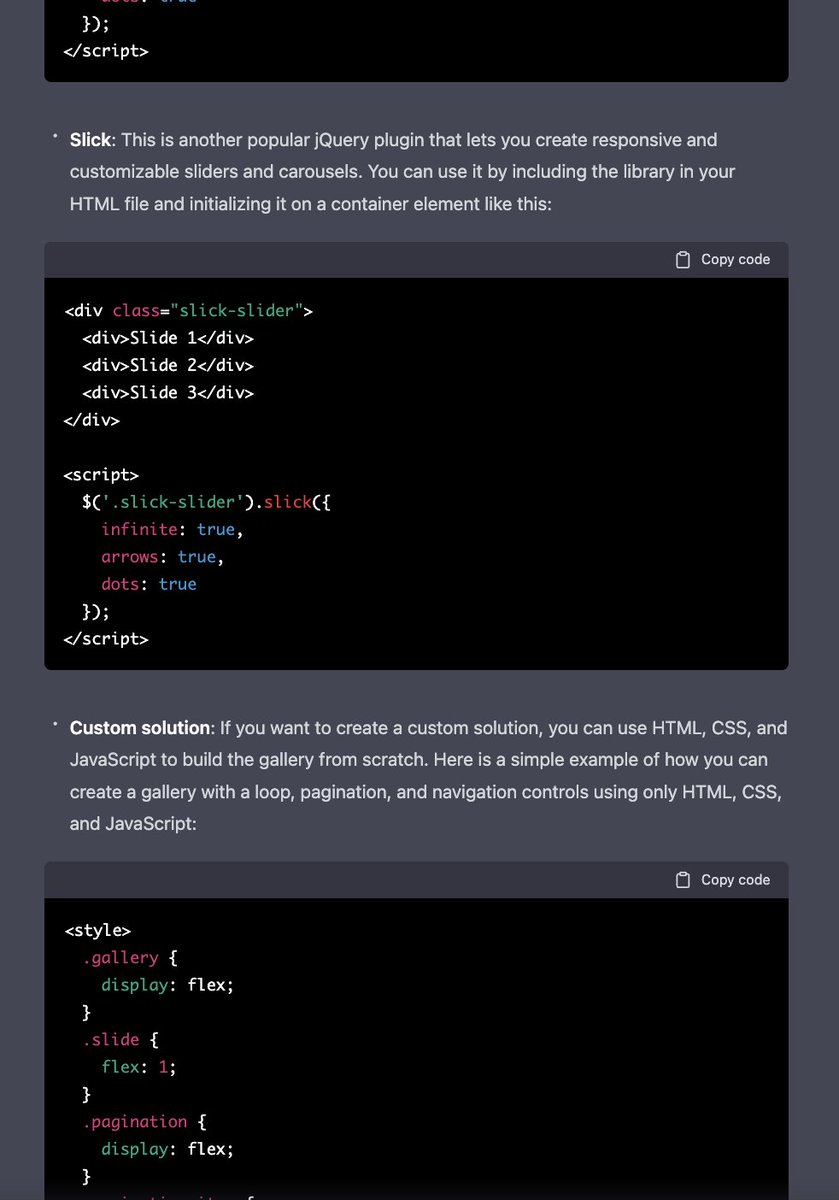The width and height of the screenshot is (839, 1200).
Task: Copy code of the style gallery snippet
Action: coord(723,880)
